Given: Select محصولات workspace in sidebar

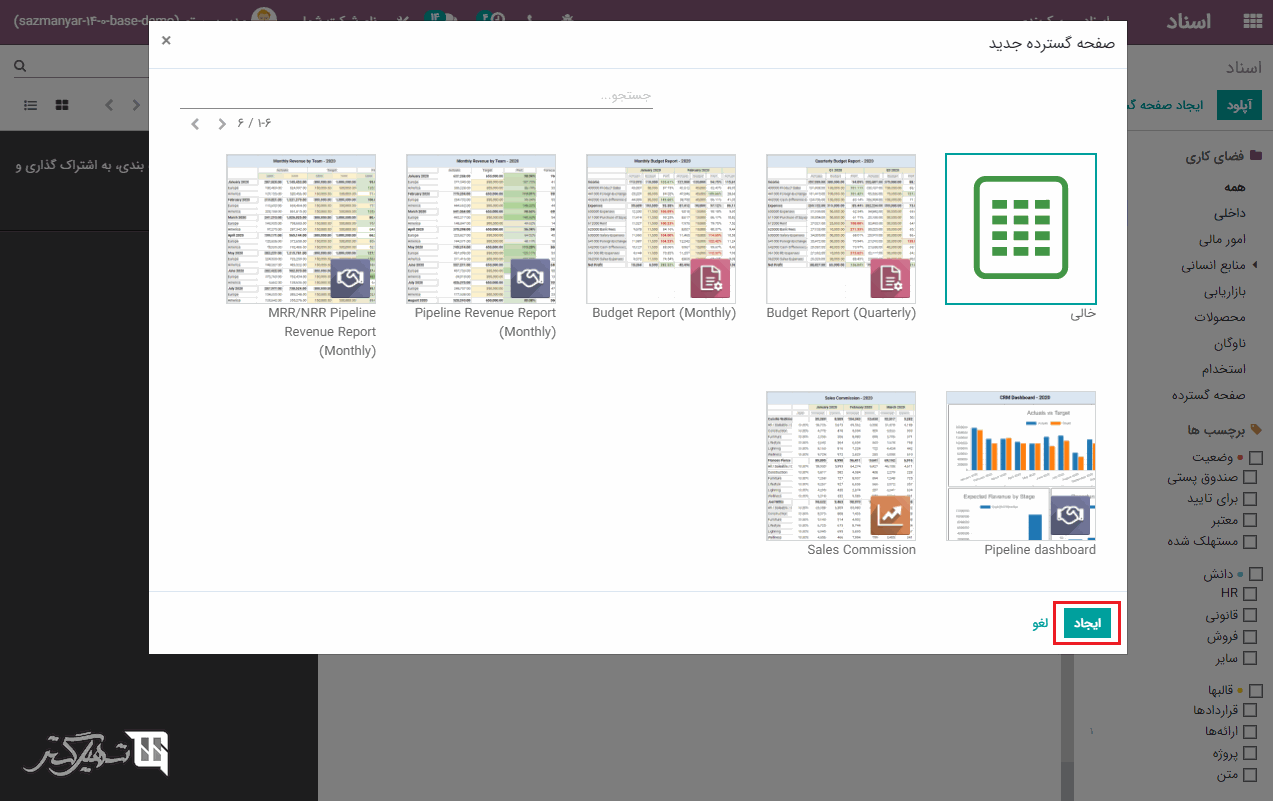Looking at the screenshot, I should click(1219, 317).
